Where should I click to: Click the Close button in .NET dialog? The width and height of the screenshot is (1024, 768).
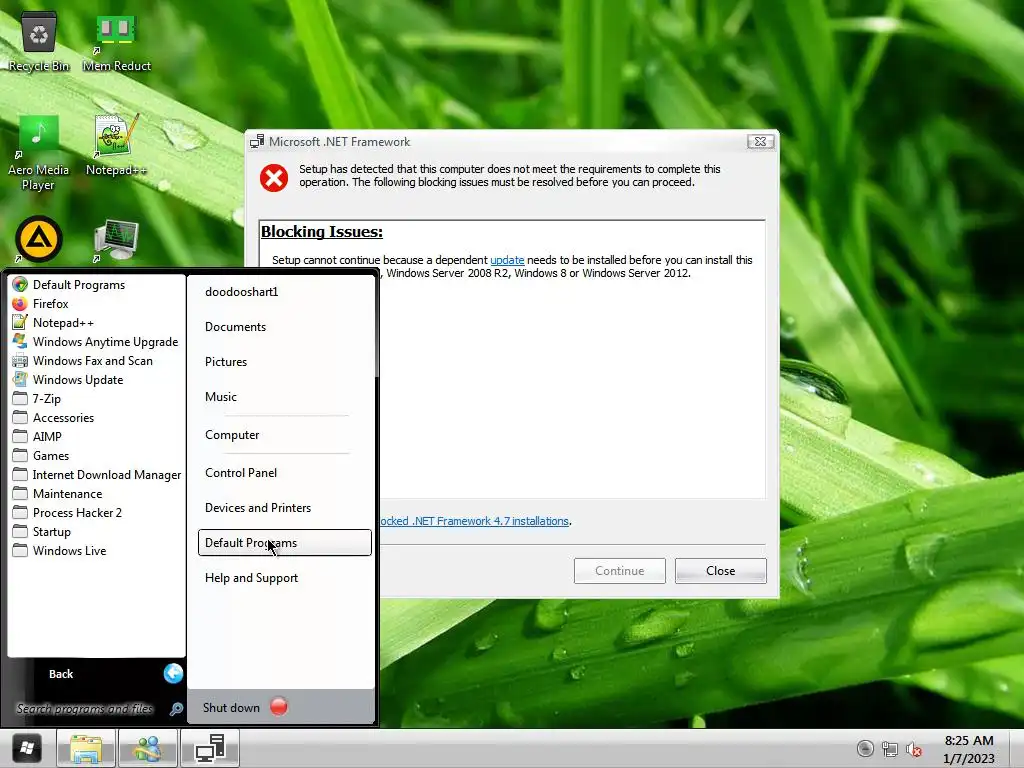click(720, 571)
